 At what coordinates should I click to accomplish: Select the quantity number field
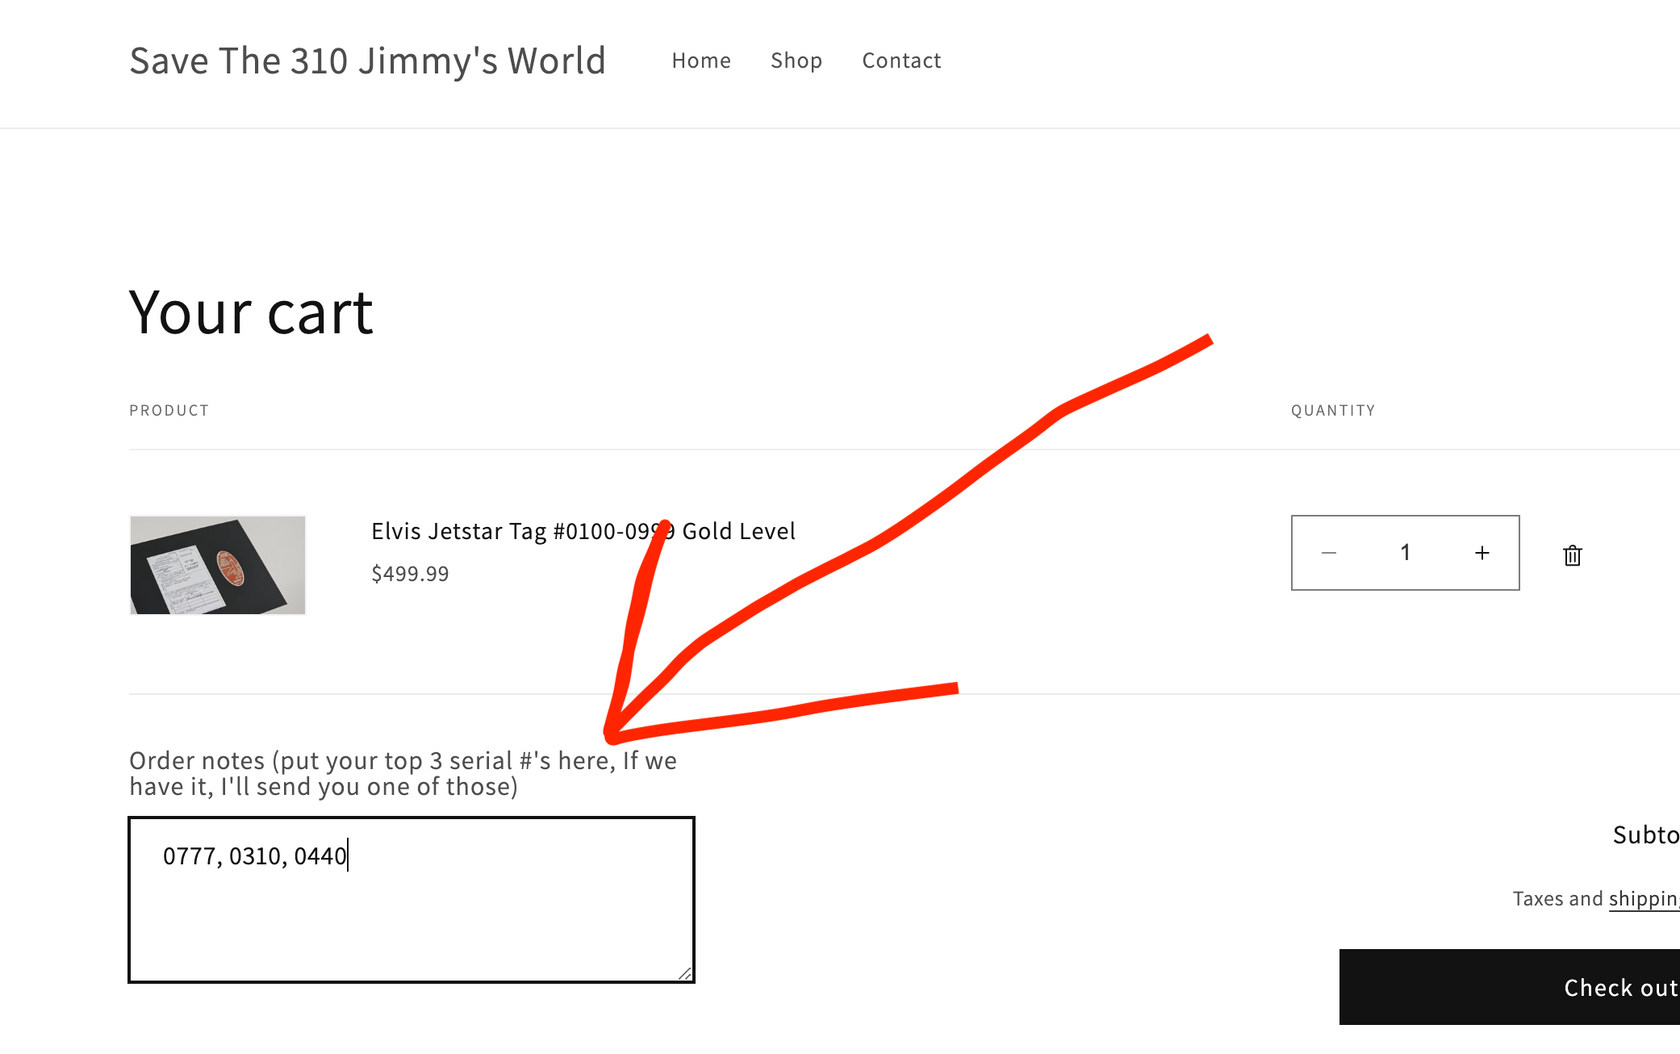coord(1405,552)
